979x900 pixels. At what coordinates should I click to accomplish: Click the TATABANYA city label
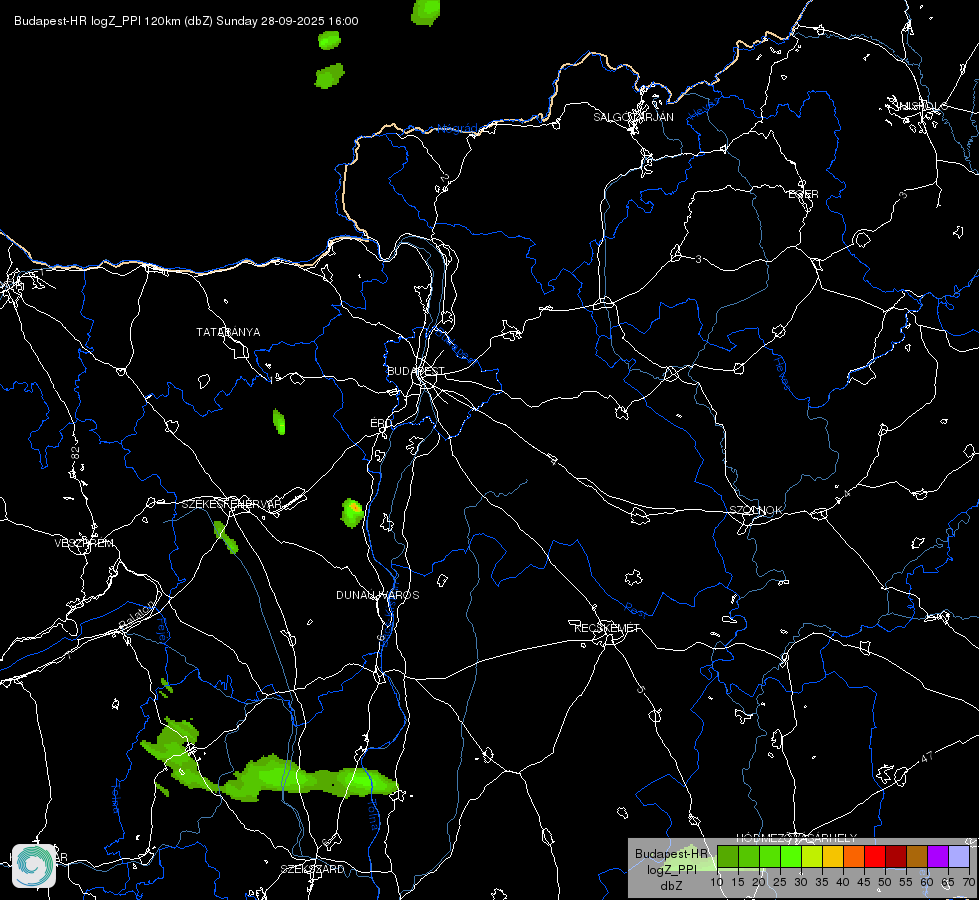(x=228, y=332)
